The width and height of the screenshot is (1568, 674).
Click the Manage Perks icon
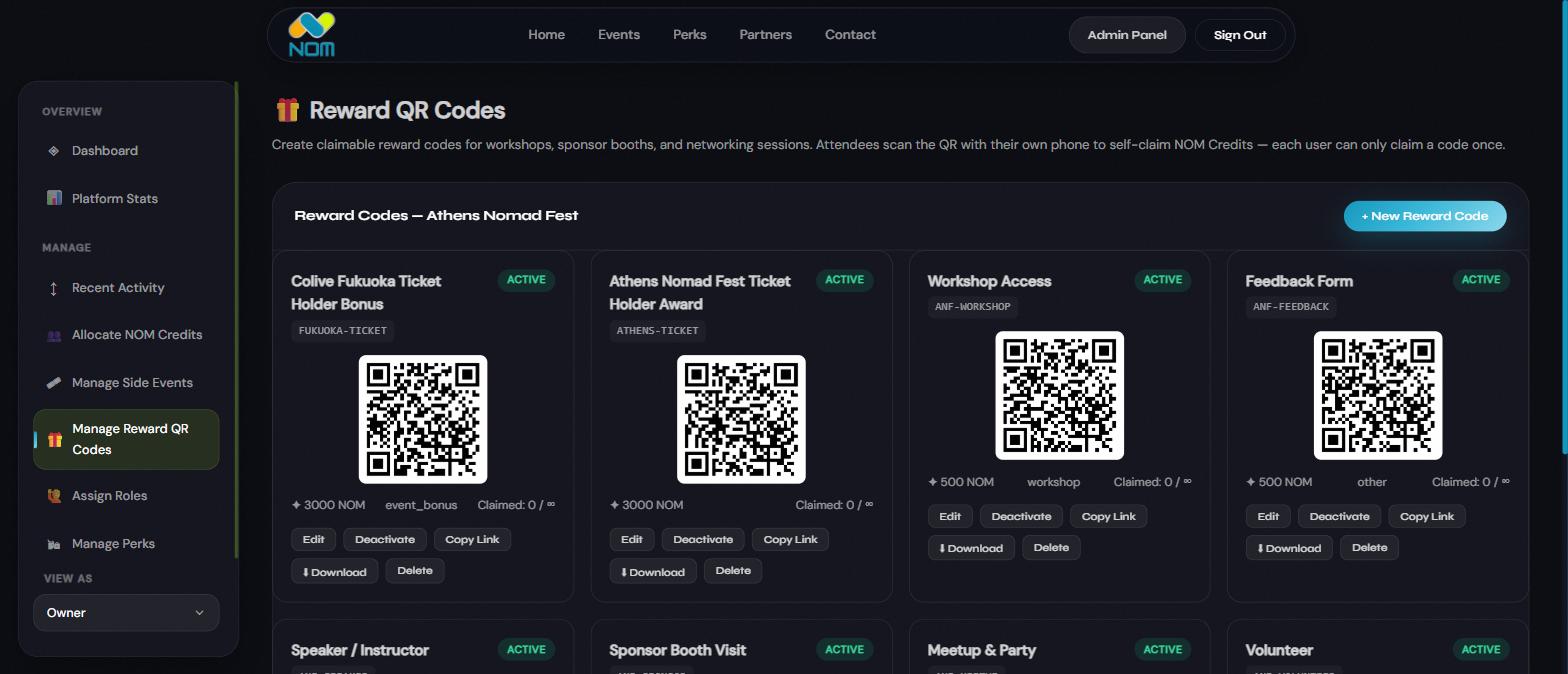(x=54, y=544)
